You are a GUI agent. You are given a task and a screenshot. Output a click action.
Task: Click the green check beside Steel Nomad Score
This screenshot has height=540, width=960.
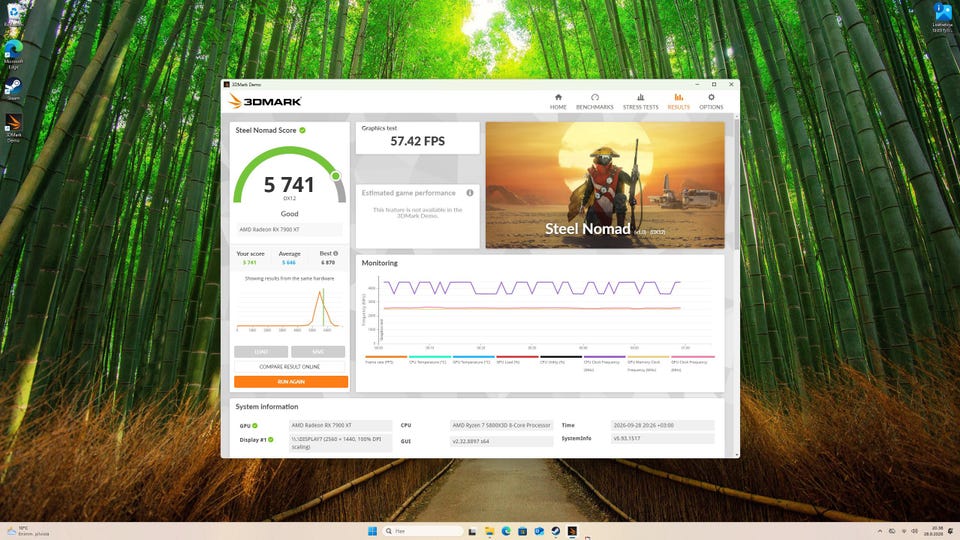point(302,130)
